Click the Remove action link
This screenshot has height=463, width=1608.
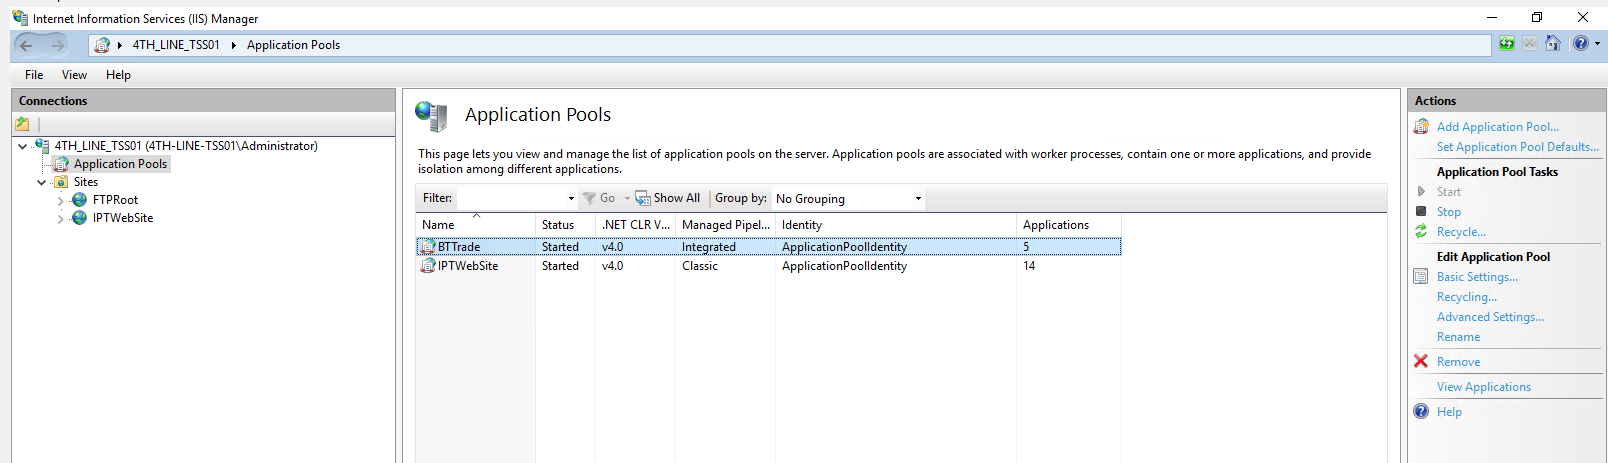(x=1458, y=362)
